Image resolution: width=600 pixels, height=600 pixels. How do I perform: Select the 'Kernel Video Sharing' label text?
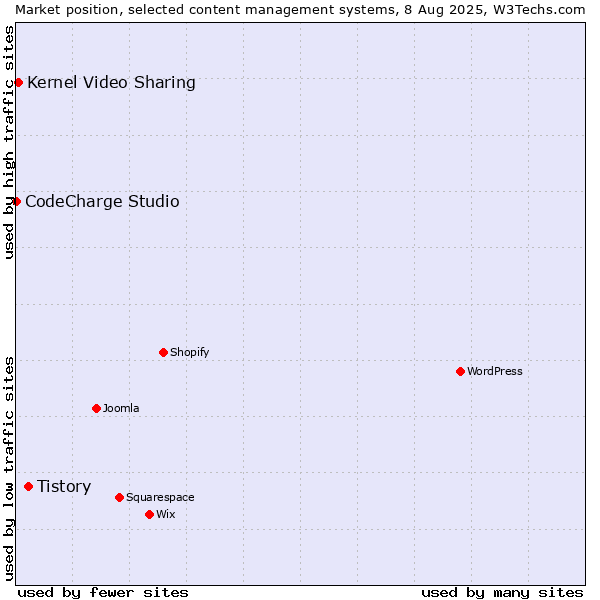(111, 83)
